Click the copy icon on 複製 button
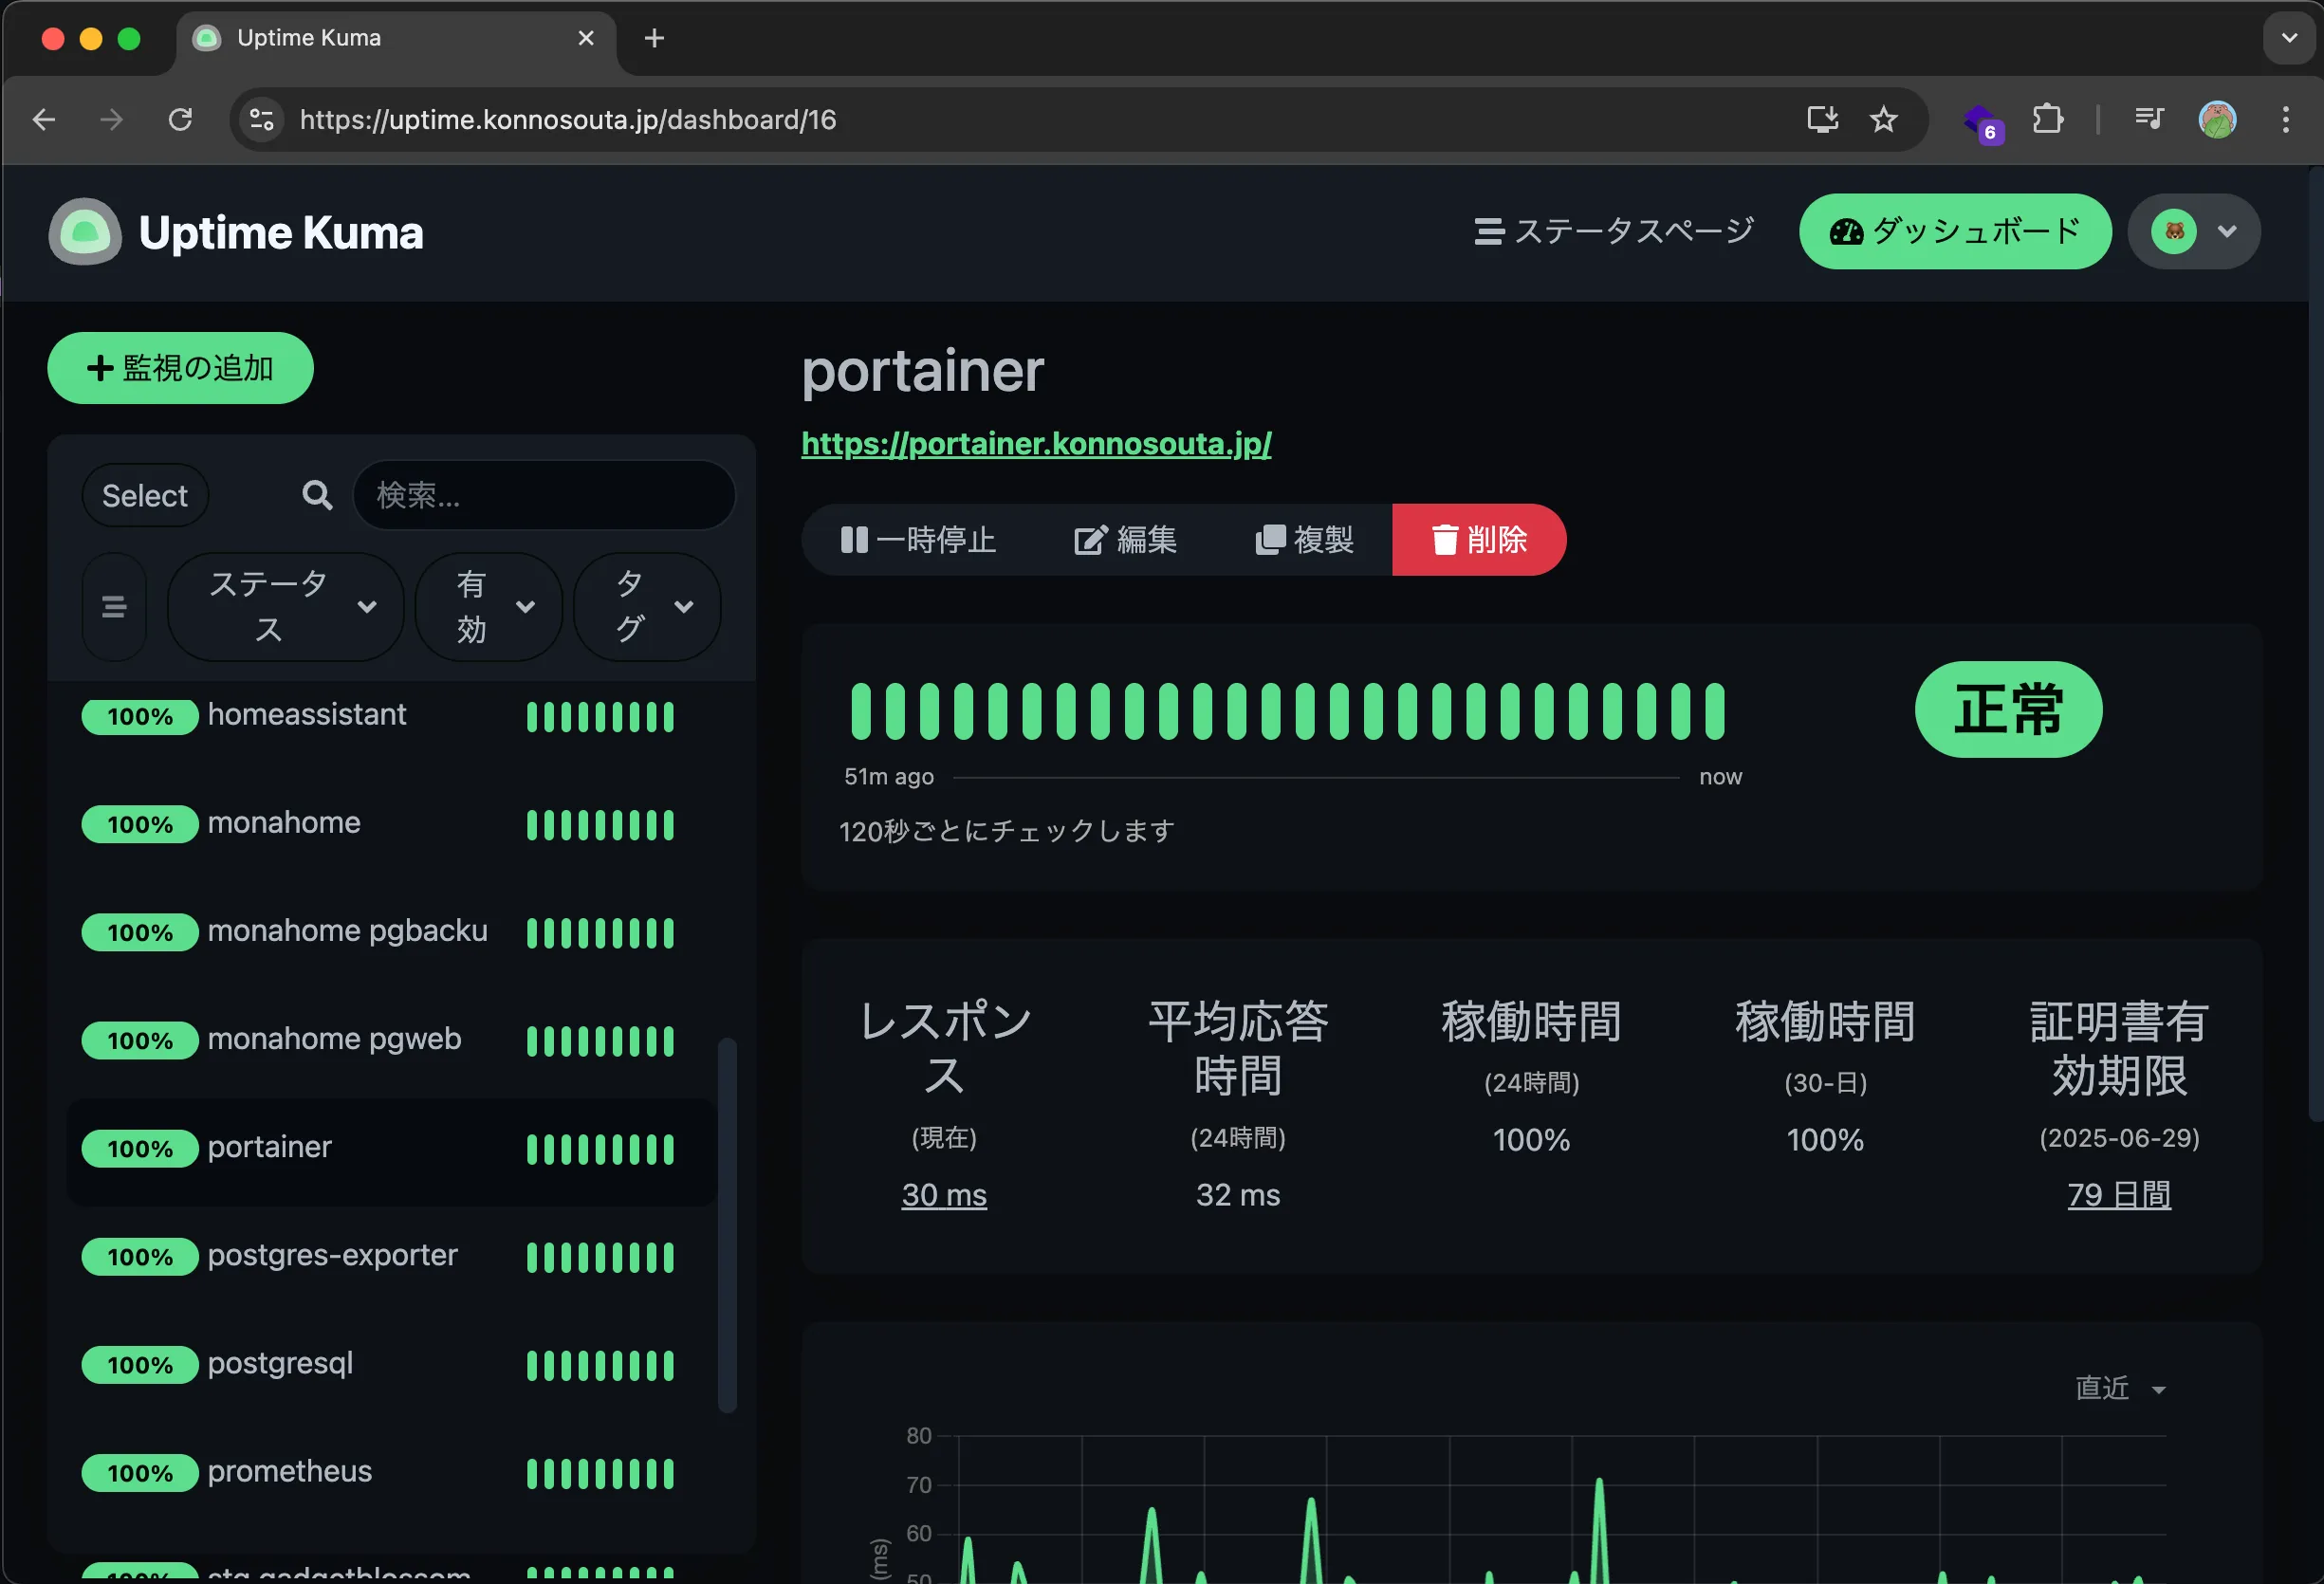Image resolution: width=2324 pixels, height=1584 pixels. click(1270, 539)
